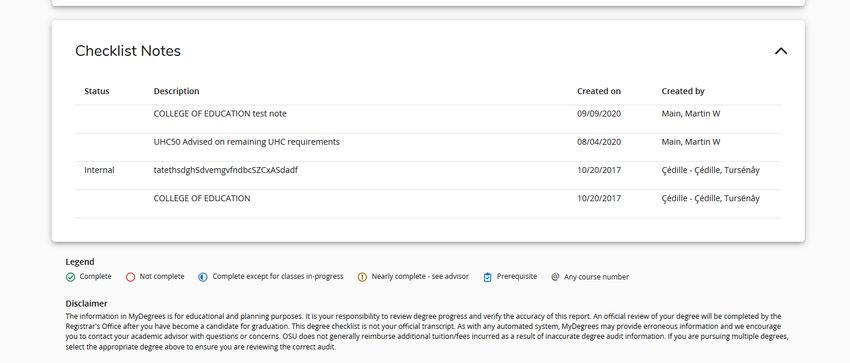Click the Description column header
The height and width of the screenshot is (363, 850).
click(x=176, y=91)
